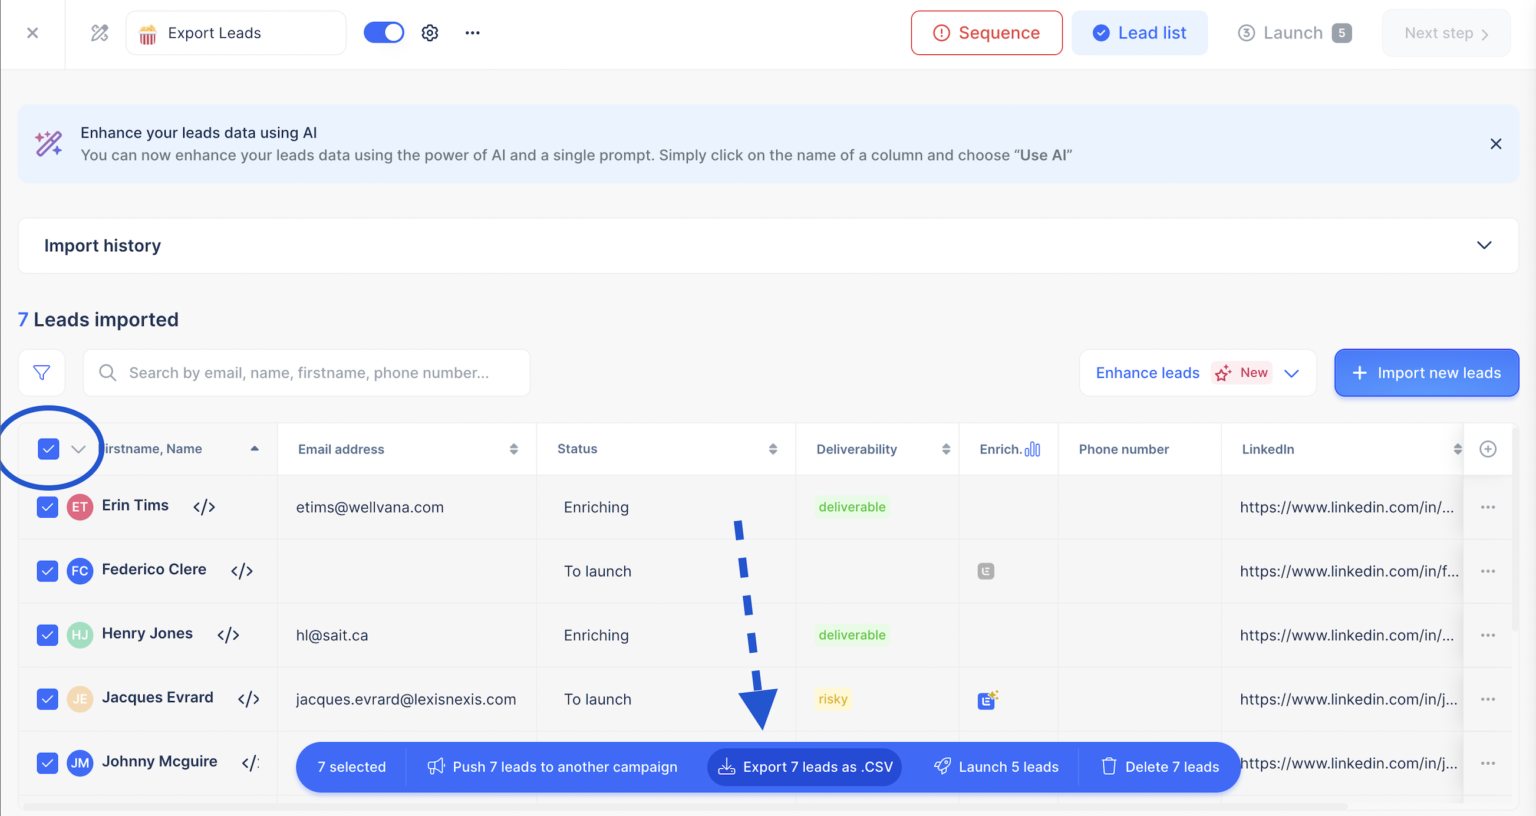Click inside the lead search field
The image size is (1536, 816).
300,372
